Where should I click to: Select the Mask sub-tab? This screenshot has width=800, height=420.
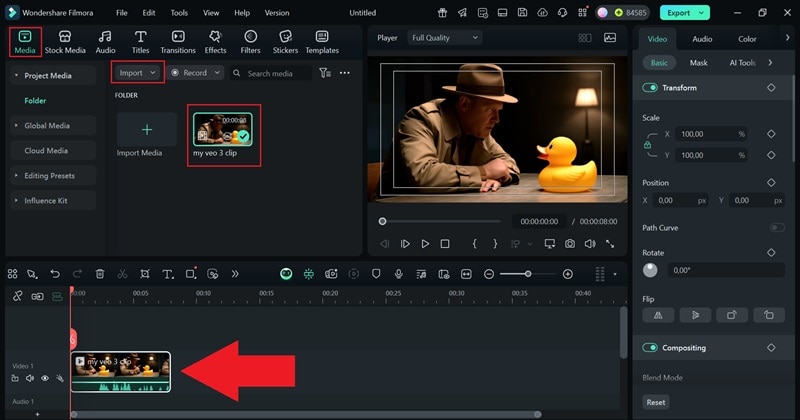point(698,63)
